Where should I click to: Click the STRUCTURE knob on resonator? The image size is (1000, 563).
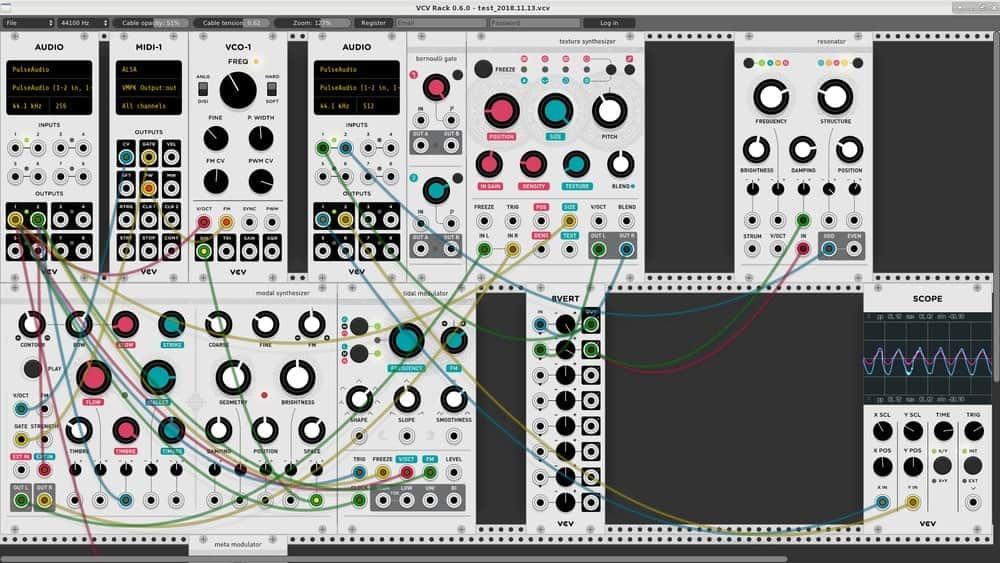835,97
